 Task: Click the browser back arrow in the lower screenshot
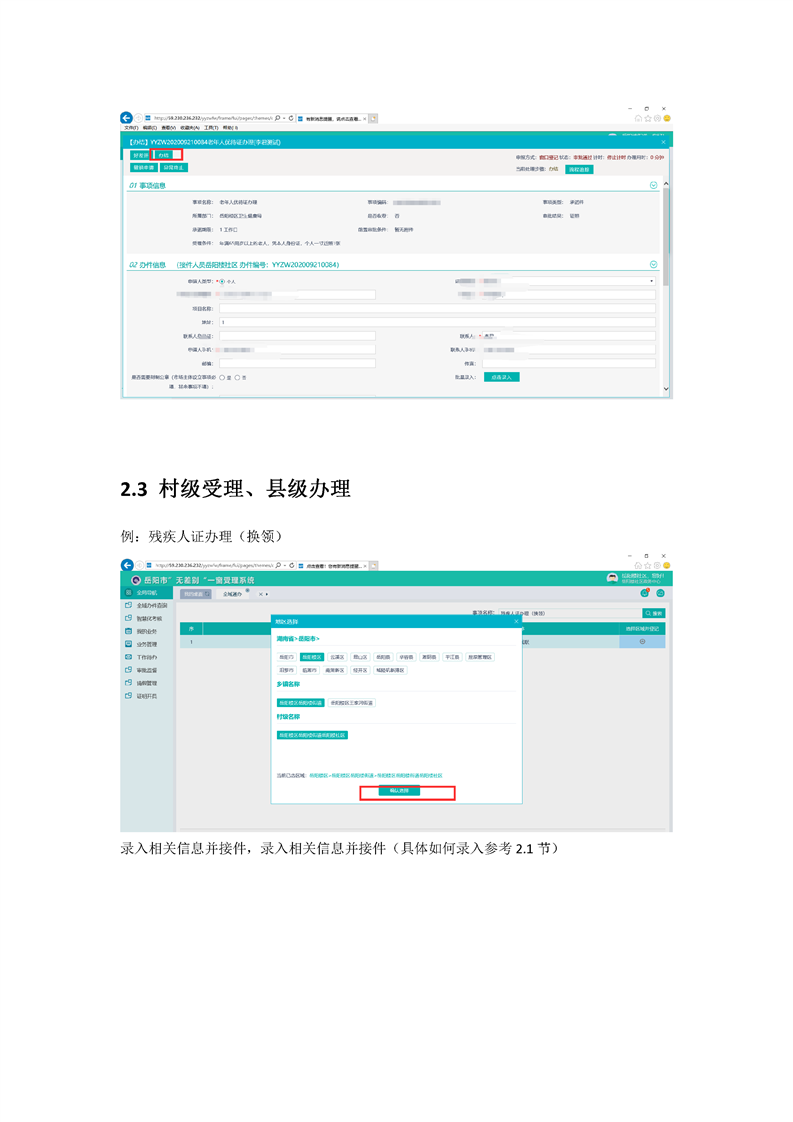coord(127,564)
